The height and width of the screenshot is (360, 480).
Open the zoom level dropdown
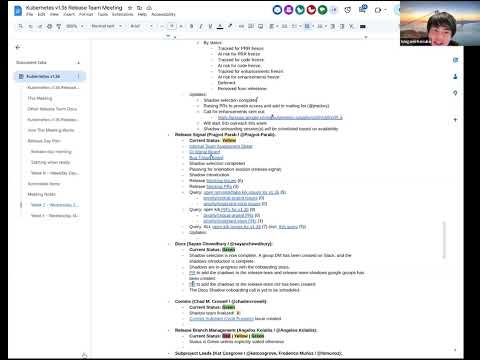(75, 26)
